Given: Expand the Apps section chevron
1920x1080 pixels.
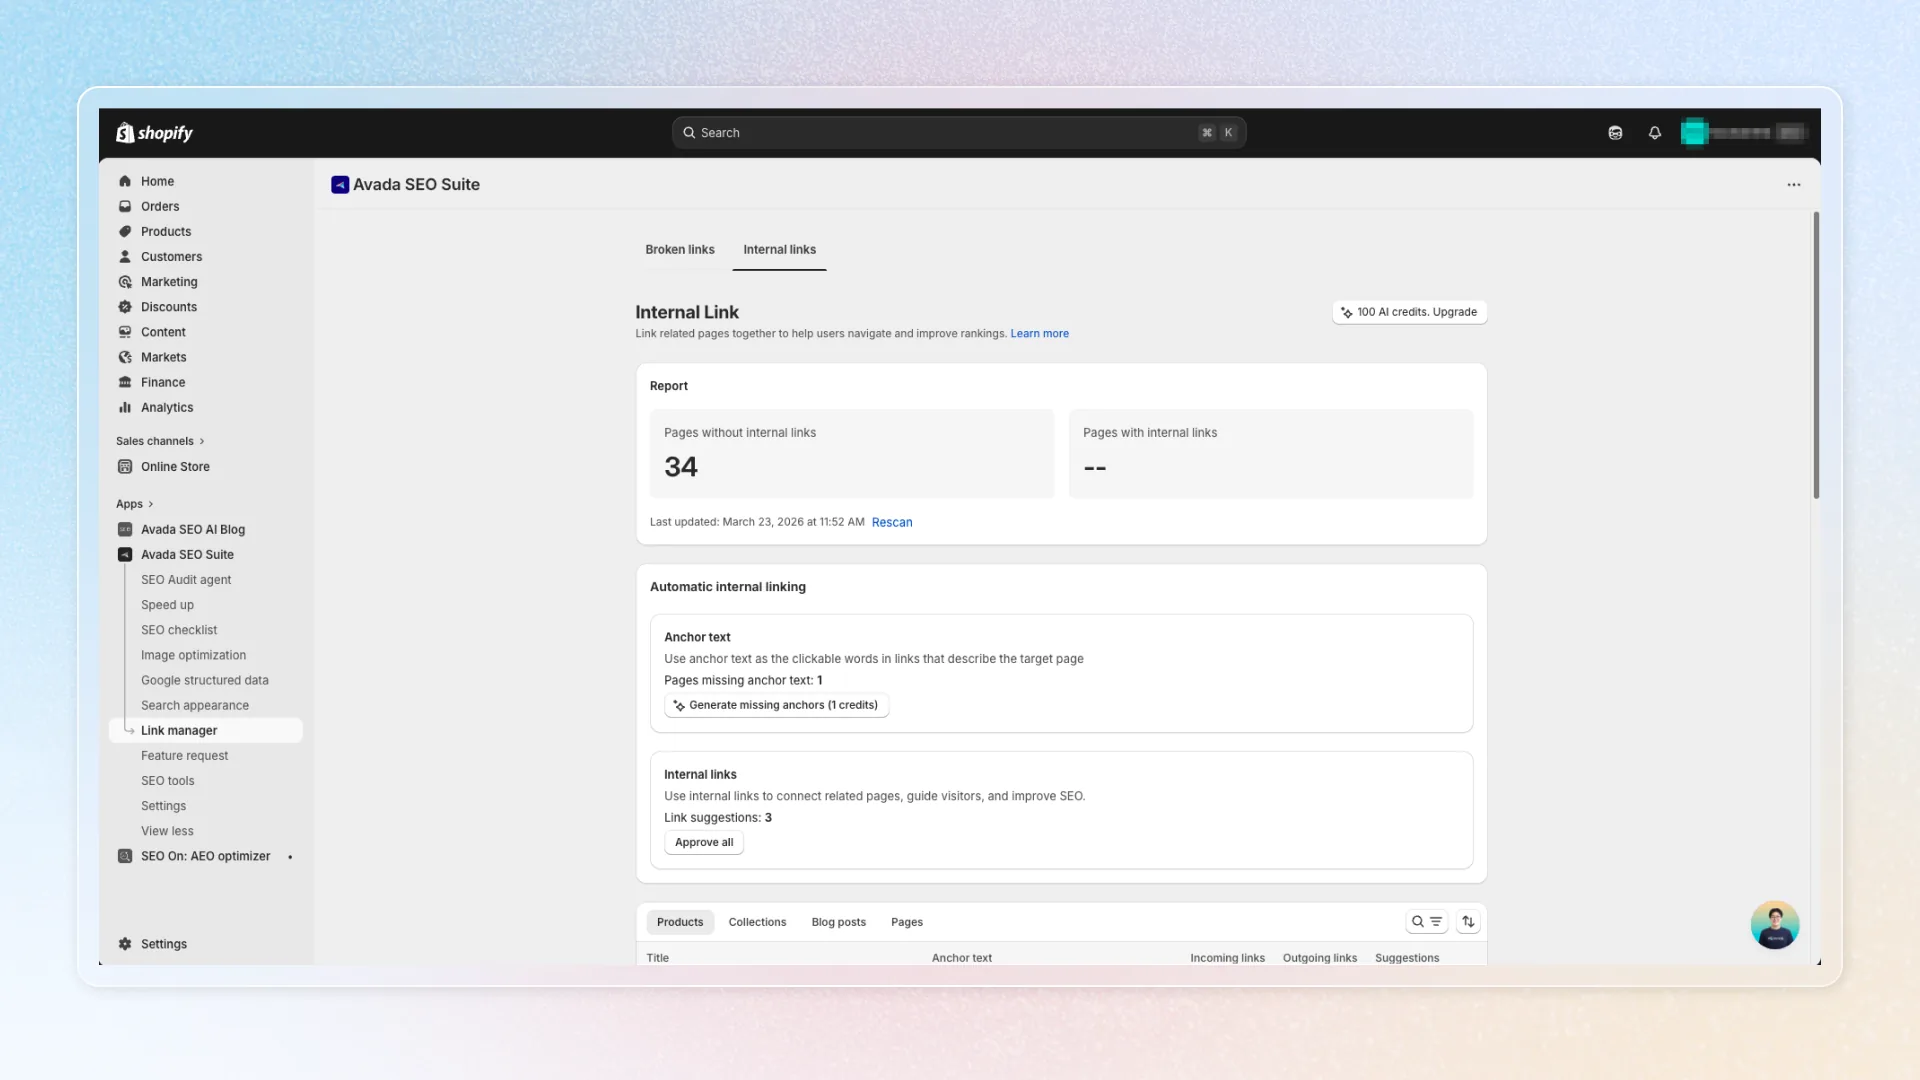Looking at the screenshot, I should (x=151, y=504).
